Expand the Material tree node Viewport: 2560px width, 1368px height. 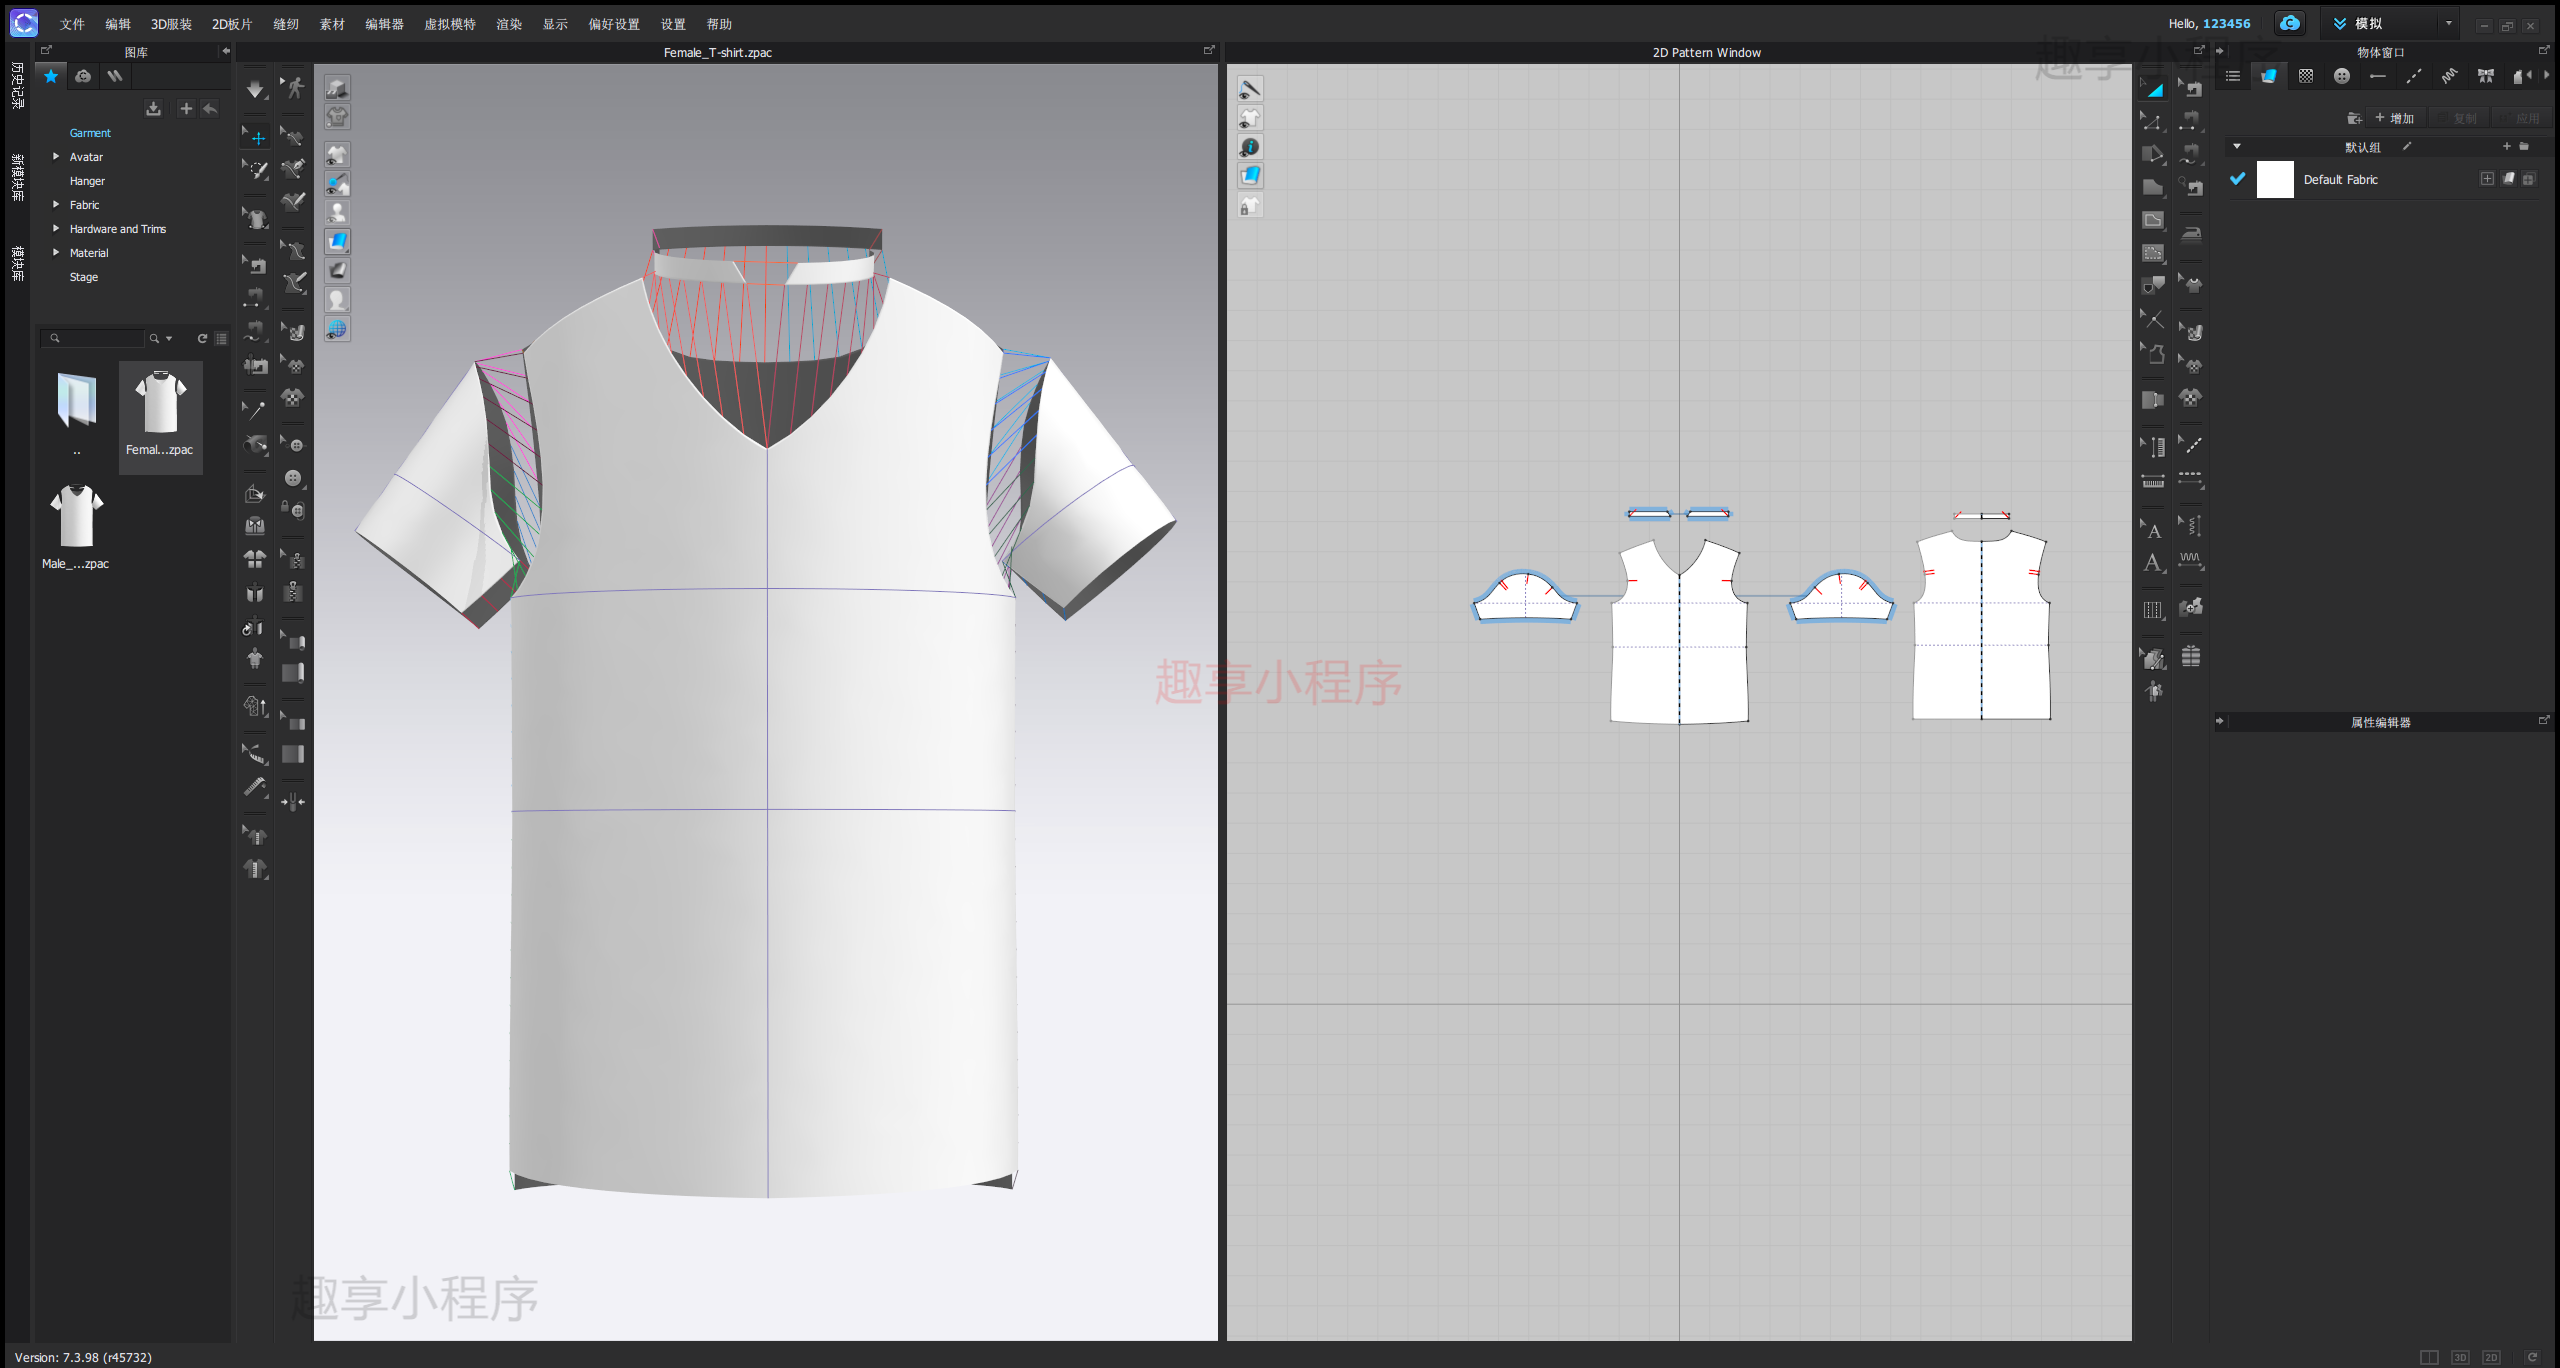(x=56, y=252)
